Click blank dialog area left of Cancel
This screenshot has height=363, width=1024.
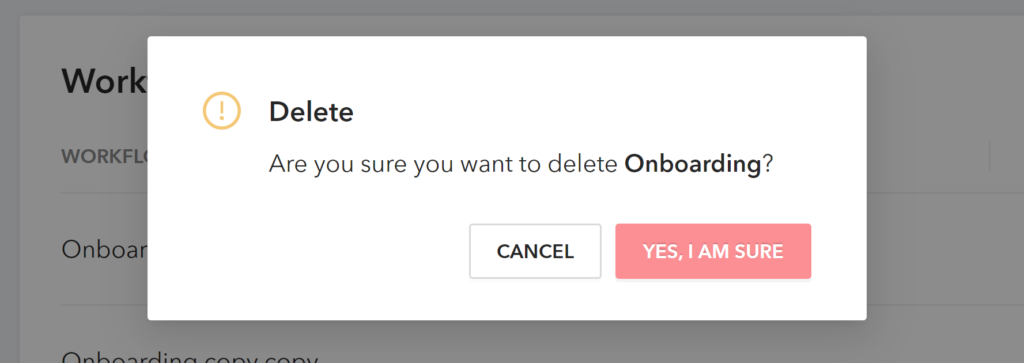click(x=307, y=251)
